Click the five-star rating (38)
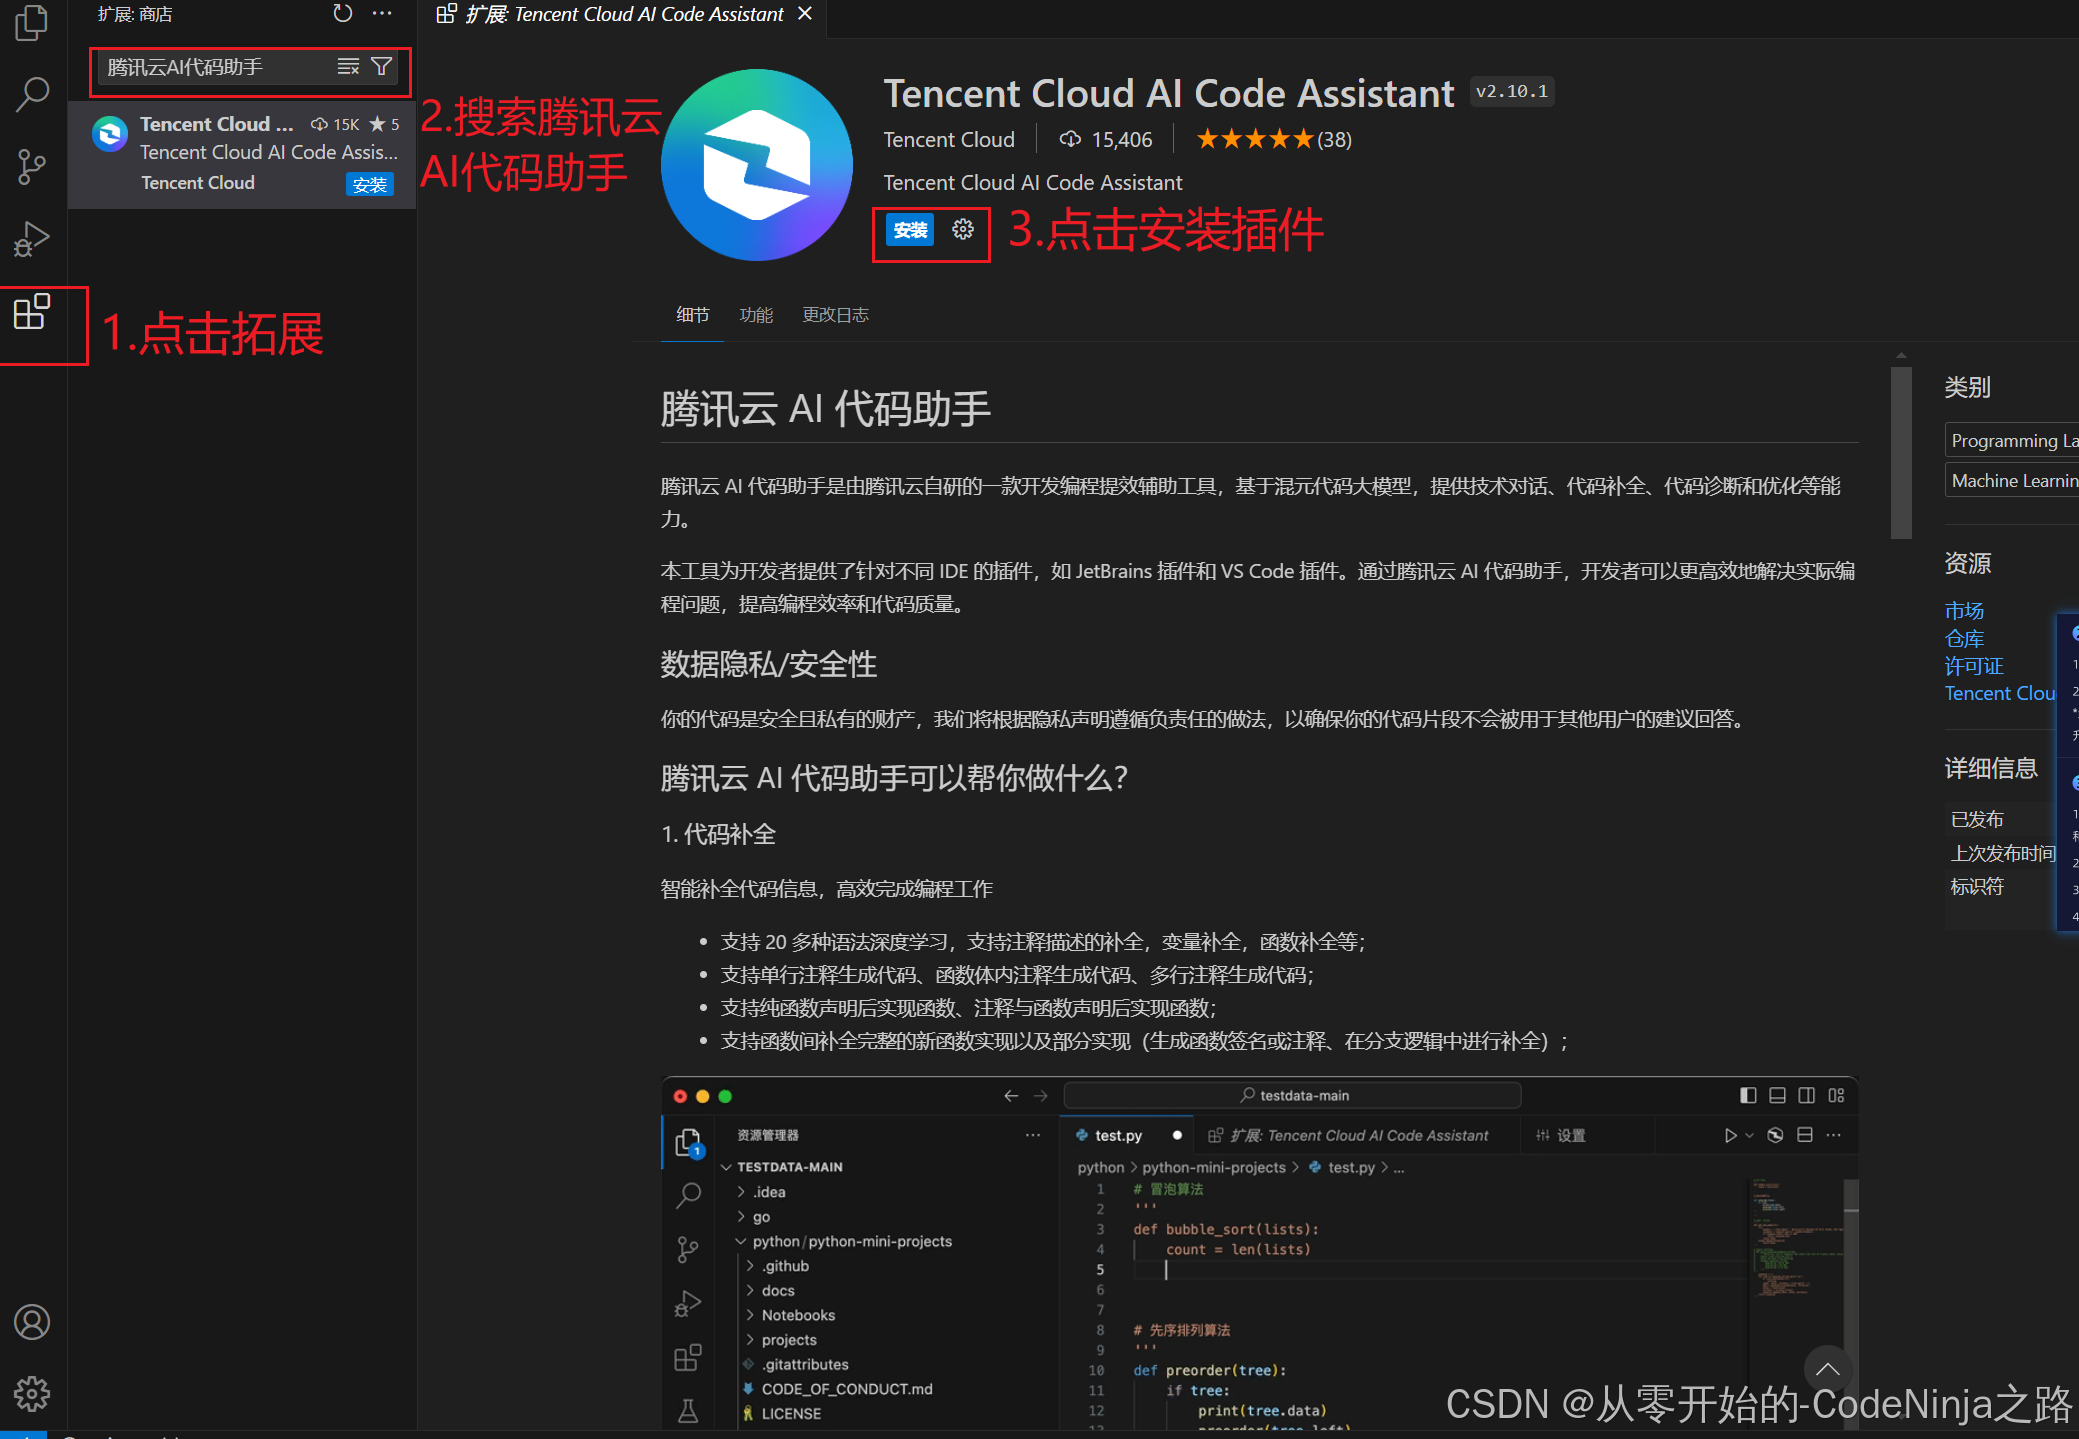Image resolution: width=2079 pixels, height=1439 pixels. pos(1274,140)
